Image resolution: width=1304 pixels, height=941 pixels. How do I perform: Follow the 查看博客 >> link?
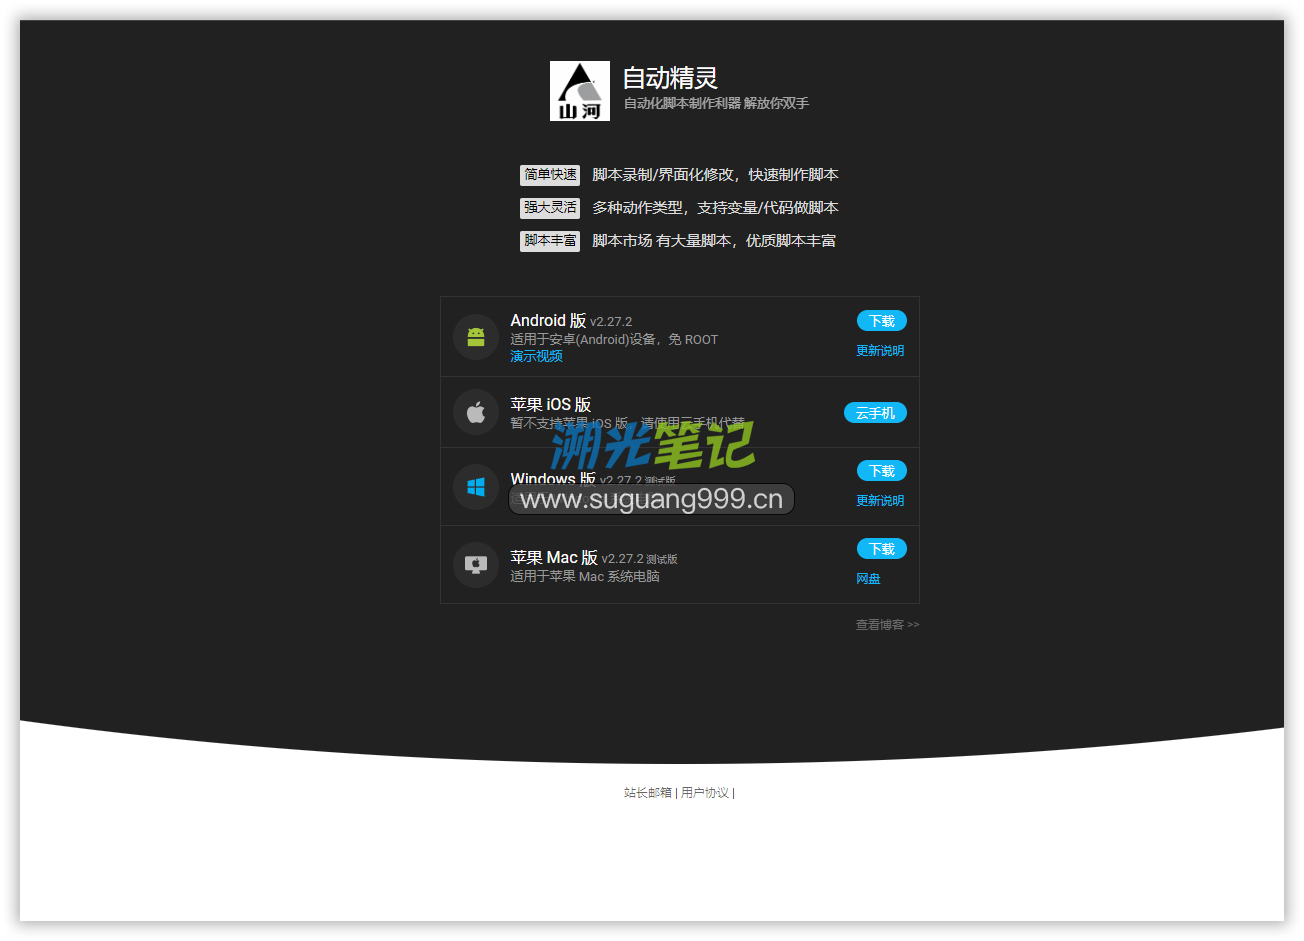click(886, 625)
